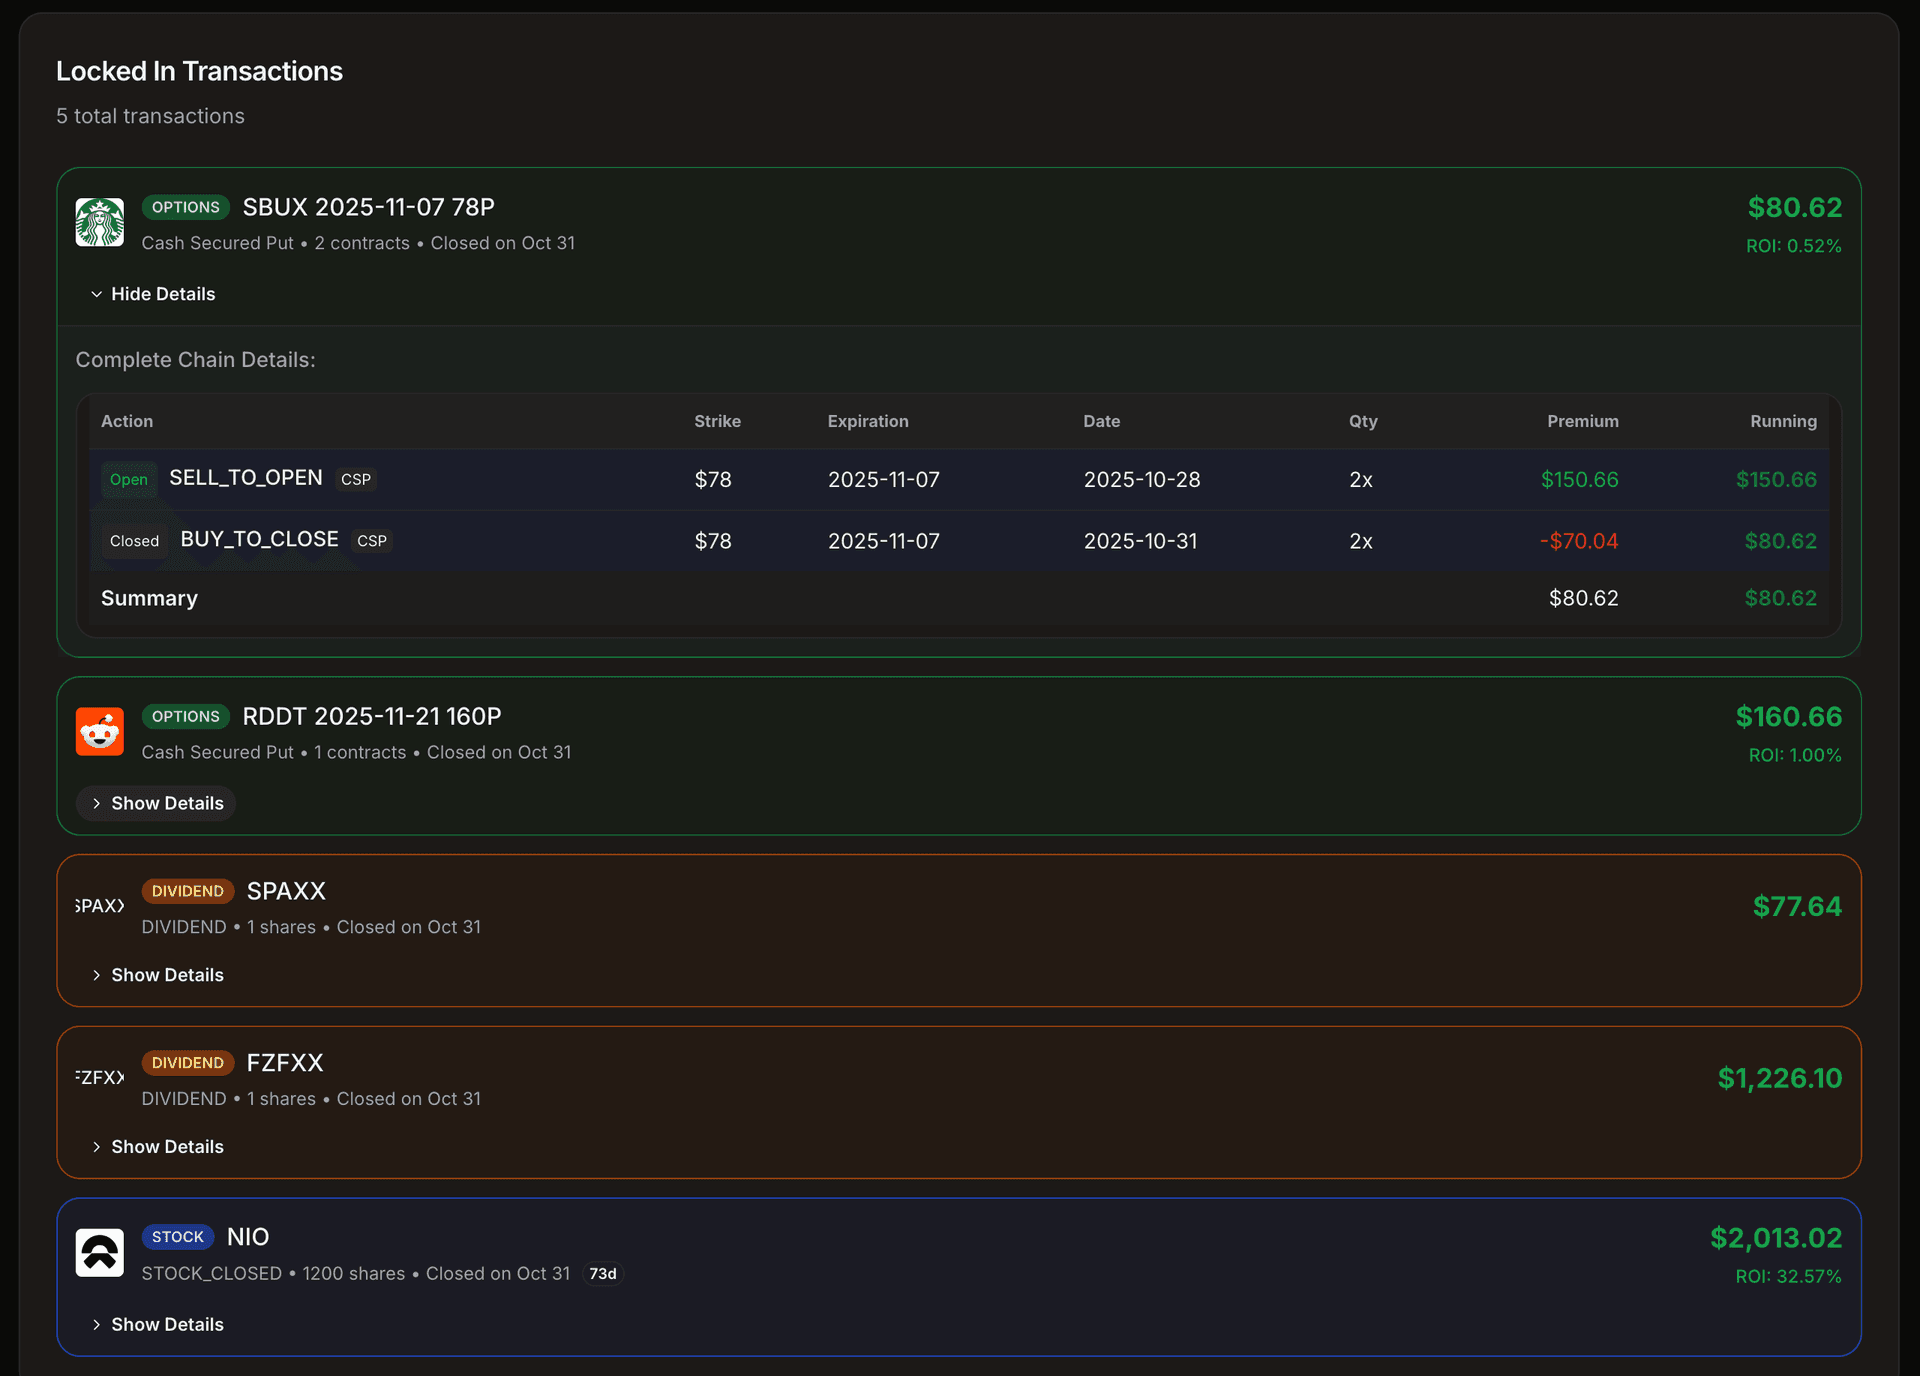Image resolution: width=1920 pixels, height=1376 pixels.
Task: Select the SBUX 2025-11-07 78P title
Action: coord(368,207)
